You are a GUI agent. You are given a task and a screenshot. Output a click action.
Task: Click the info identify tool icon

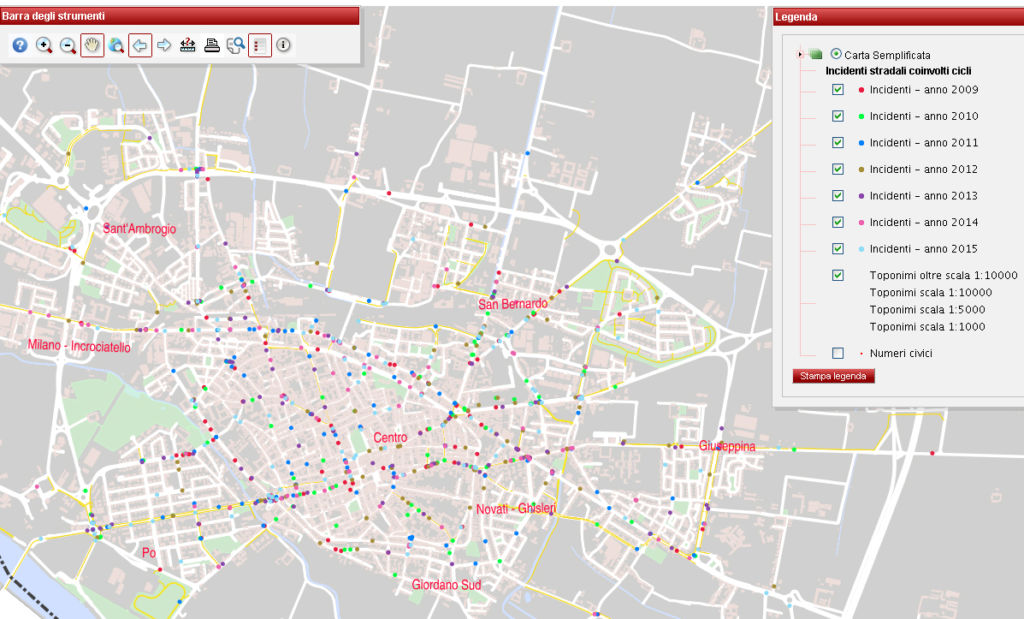[284, 45]
